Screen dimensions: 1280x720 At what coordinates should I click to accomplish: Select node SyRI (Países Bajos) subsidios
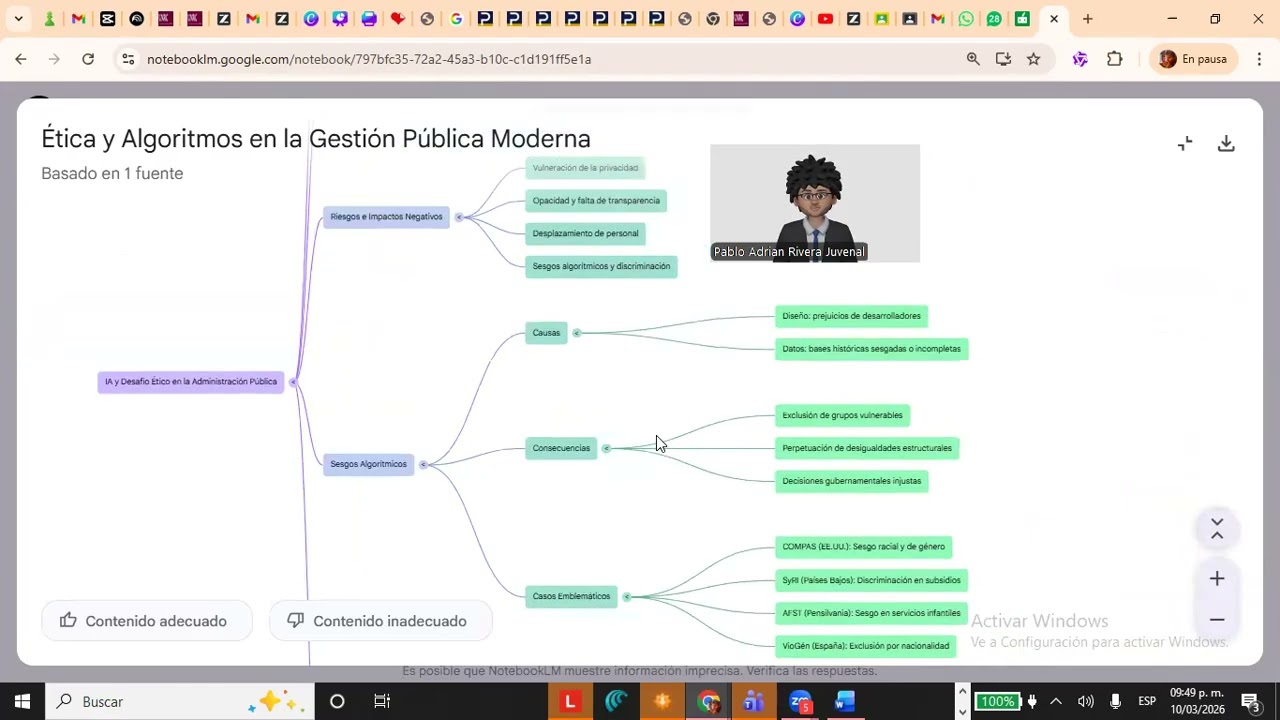tap(871, 580)
